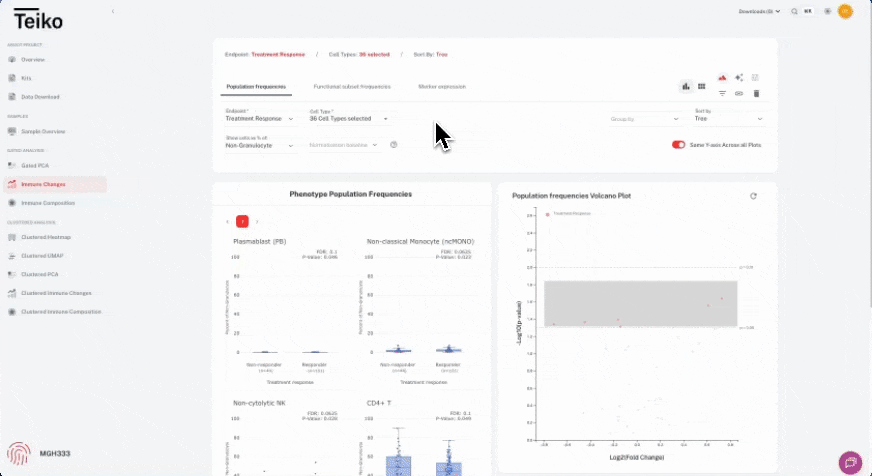This screenshot has height=476, width=872.
Task: Open the Normalization baseline dropdown
Action: coord(344,145)
